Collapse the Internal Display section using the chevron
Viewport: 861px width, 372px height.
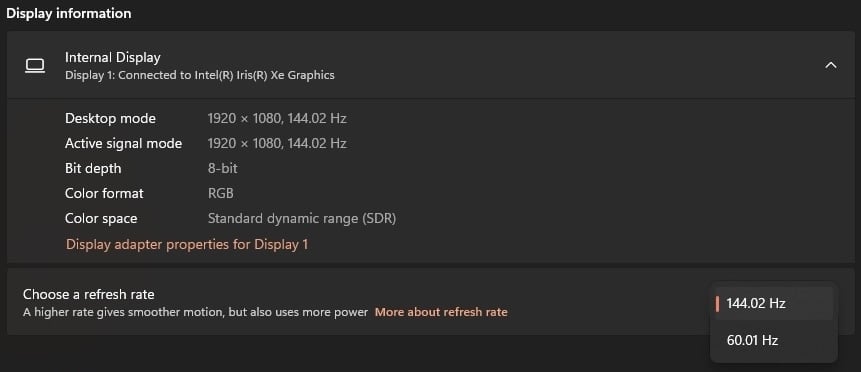point(831,65)
